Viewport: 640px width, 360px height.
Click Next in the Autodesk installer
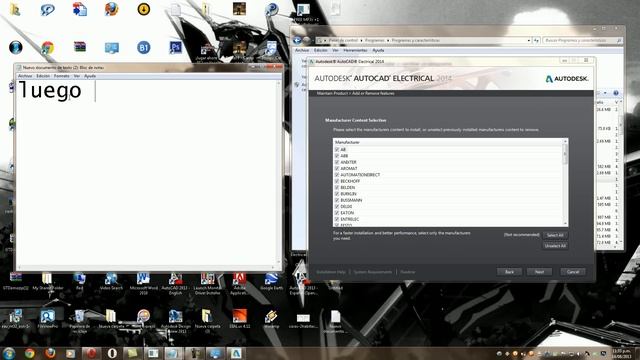pyautogui.click(x=539, y=272)
